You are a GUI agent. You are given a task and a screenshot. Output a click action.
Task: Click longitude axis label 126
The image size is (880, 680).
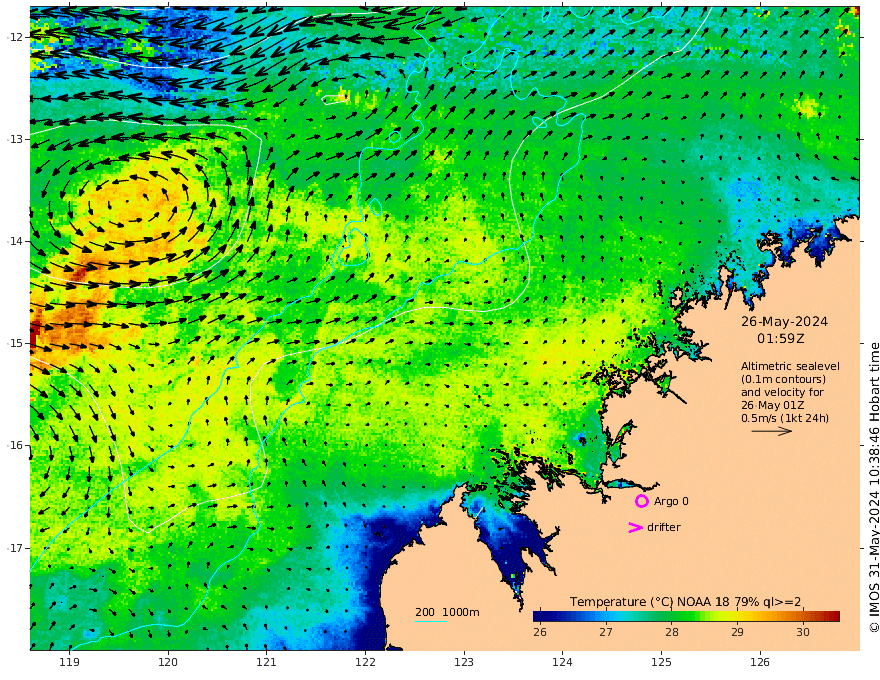(x=760, y=662)
